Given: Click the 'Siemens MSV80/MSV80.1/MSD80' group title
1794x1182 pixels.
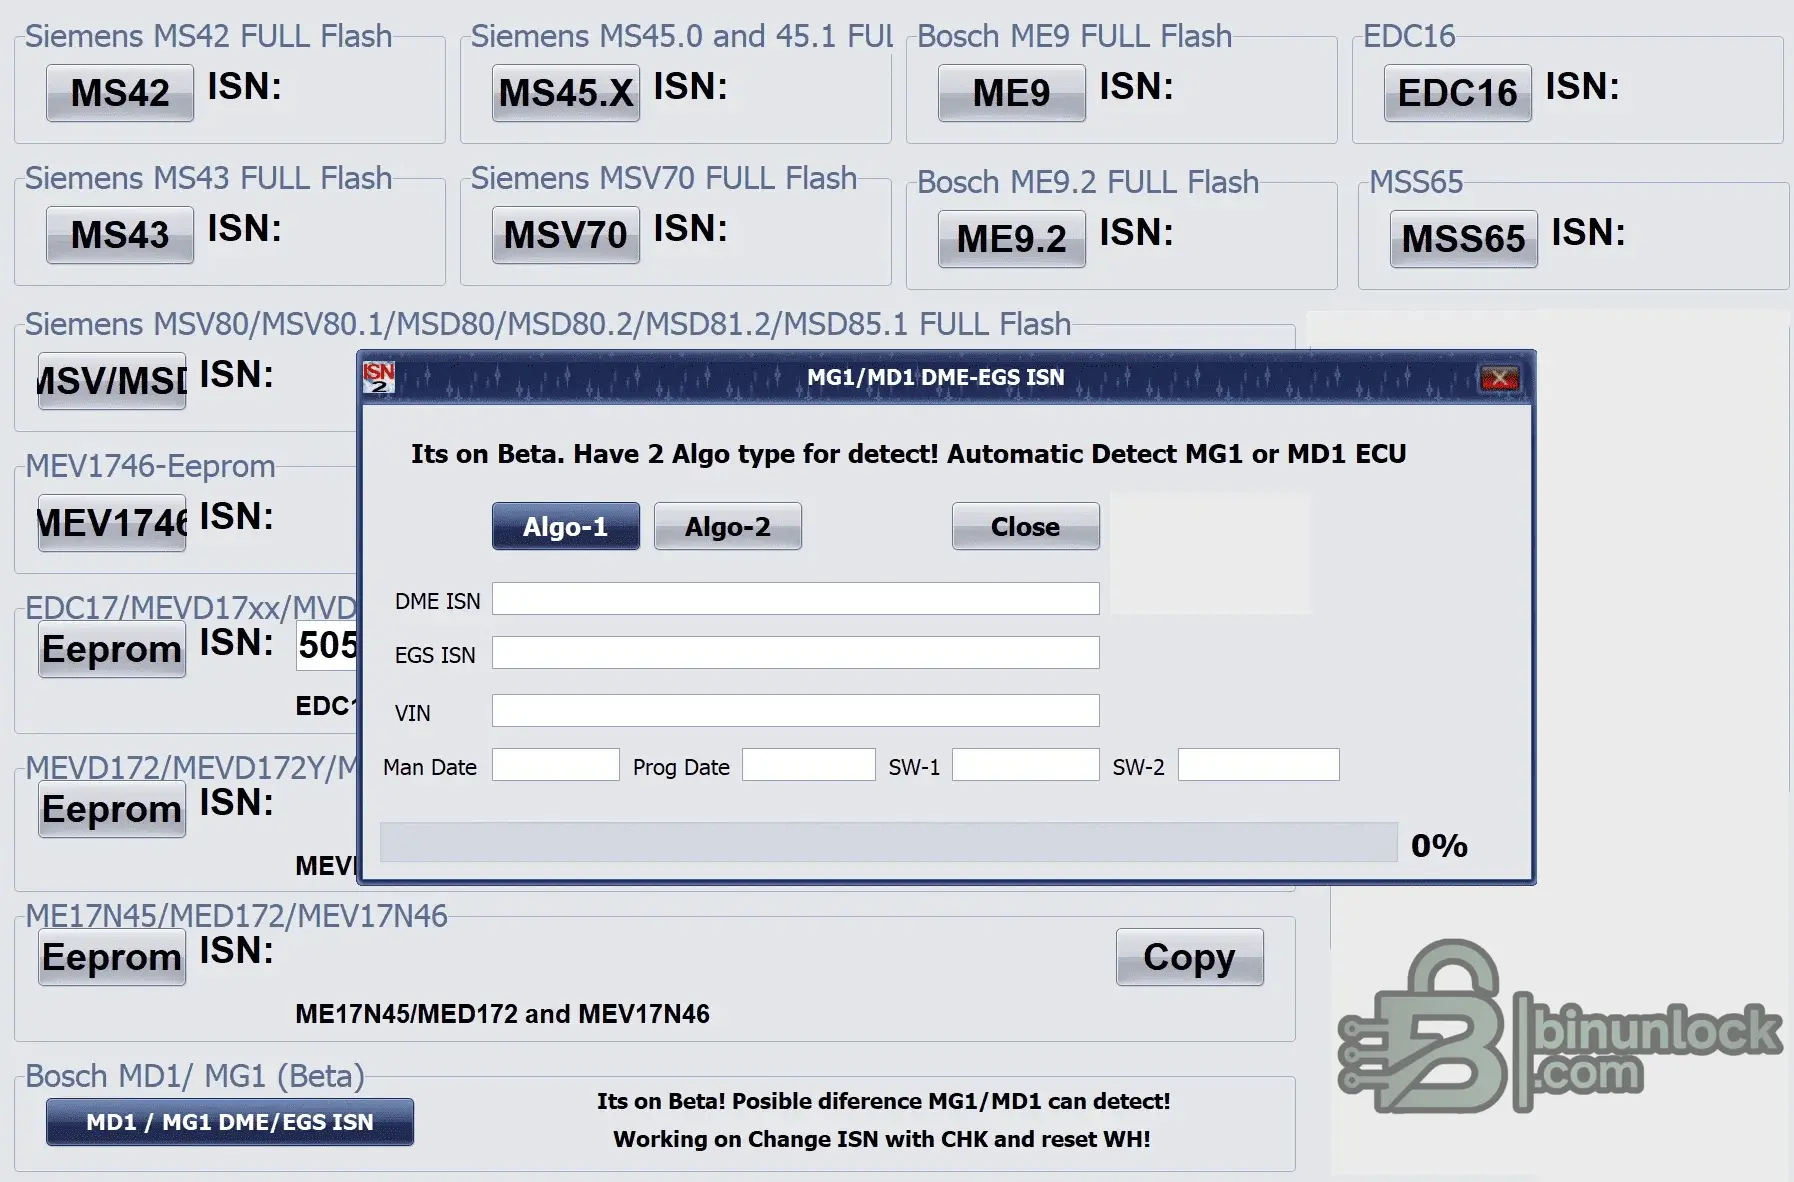Looking at the screenshot, I should point(548,324).
